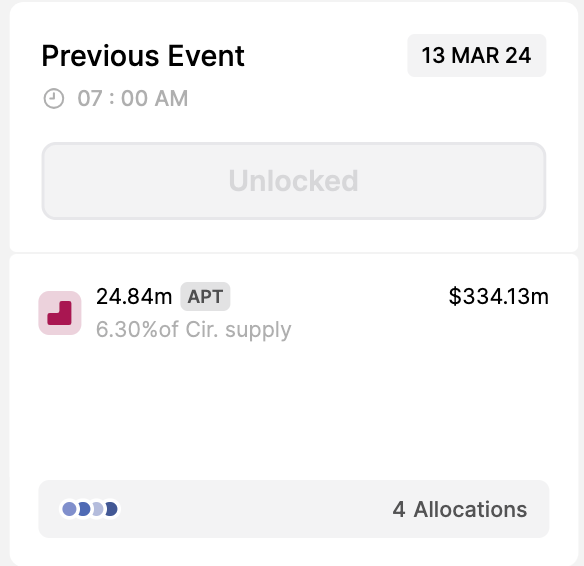The image size is (584, 566).
Task: Click the percent figure 6.30%
Action: (x=127, y=330)
